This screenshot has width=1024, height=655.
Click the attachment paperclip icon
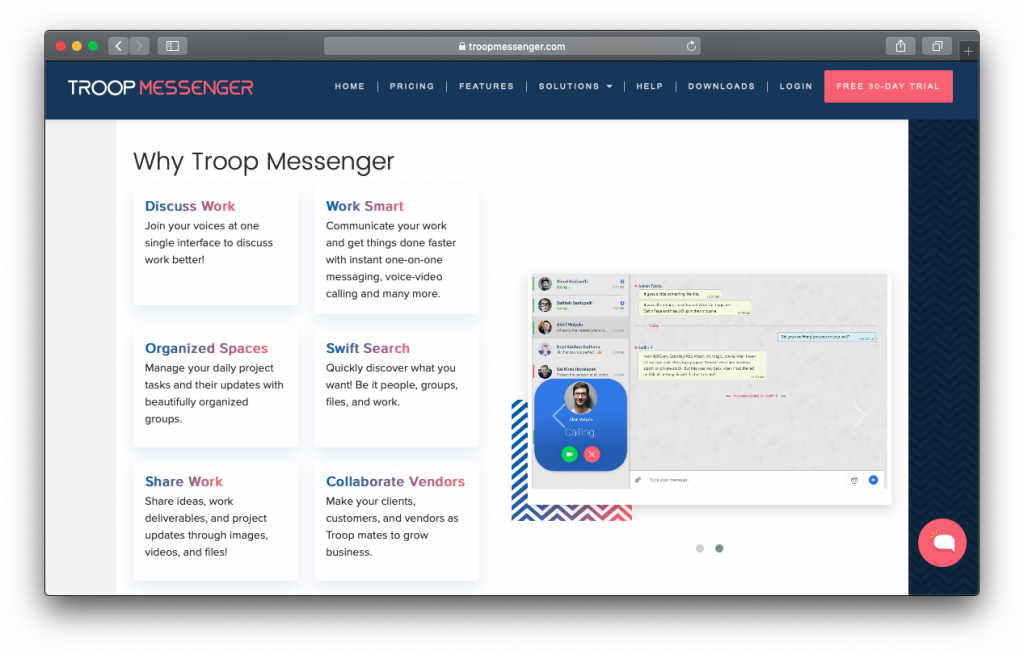638,480
